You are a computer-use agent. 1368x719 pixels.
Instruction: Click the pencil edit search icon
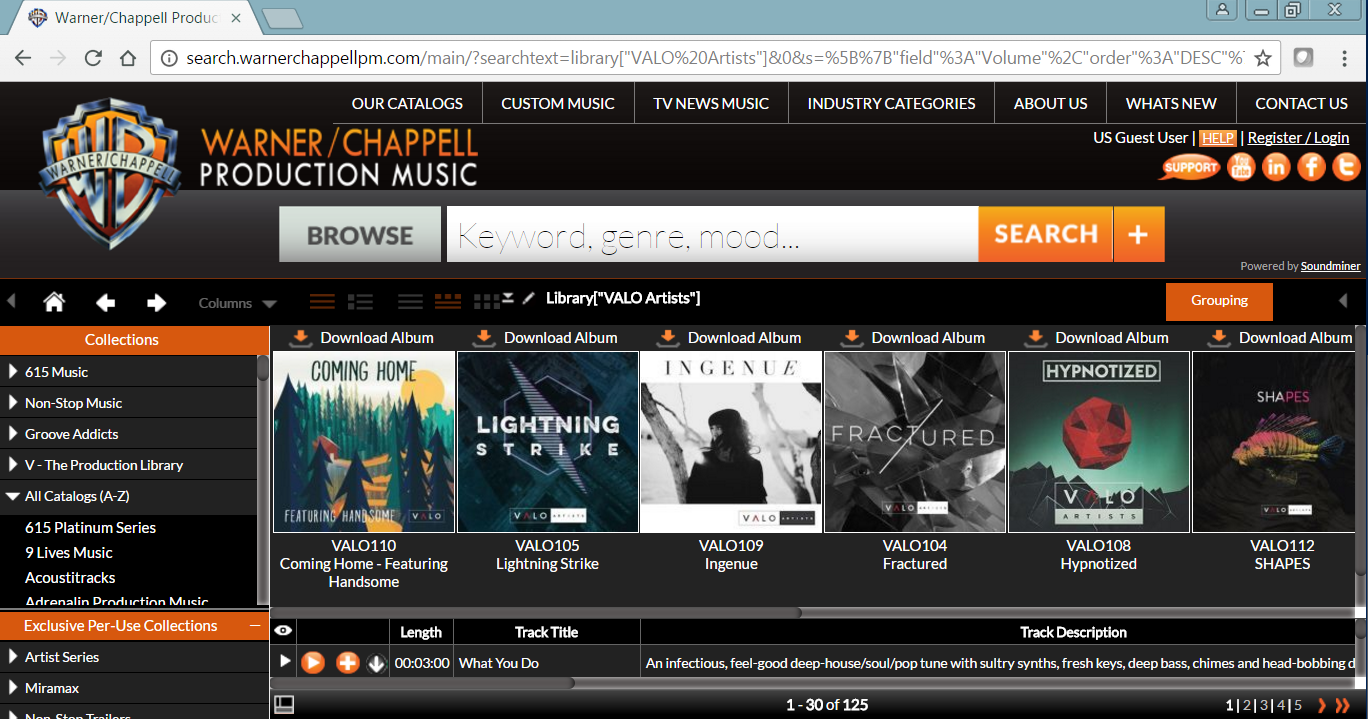[x=529, y=298]
